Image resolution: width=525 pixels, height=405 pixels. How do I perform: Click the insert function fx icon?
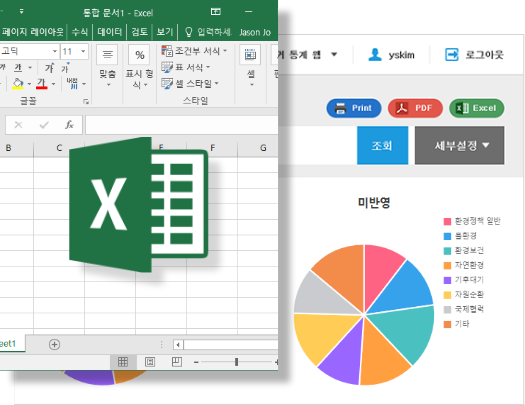pos(69,125)
